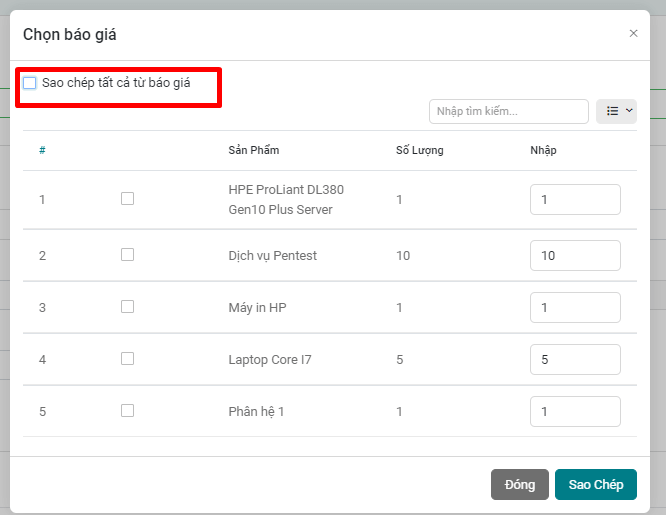666x515 pixels.
Task: Enable 'Sao chép tất cả từ báo giá'
Action: pyautogui.click(x=30, y=83)
